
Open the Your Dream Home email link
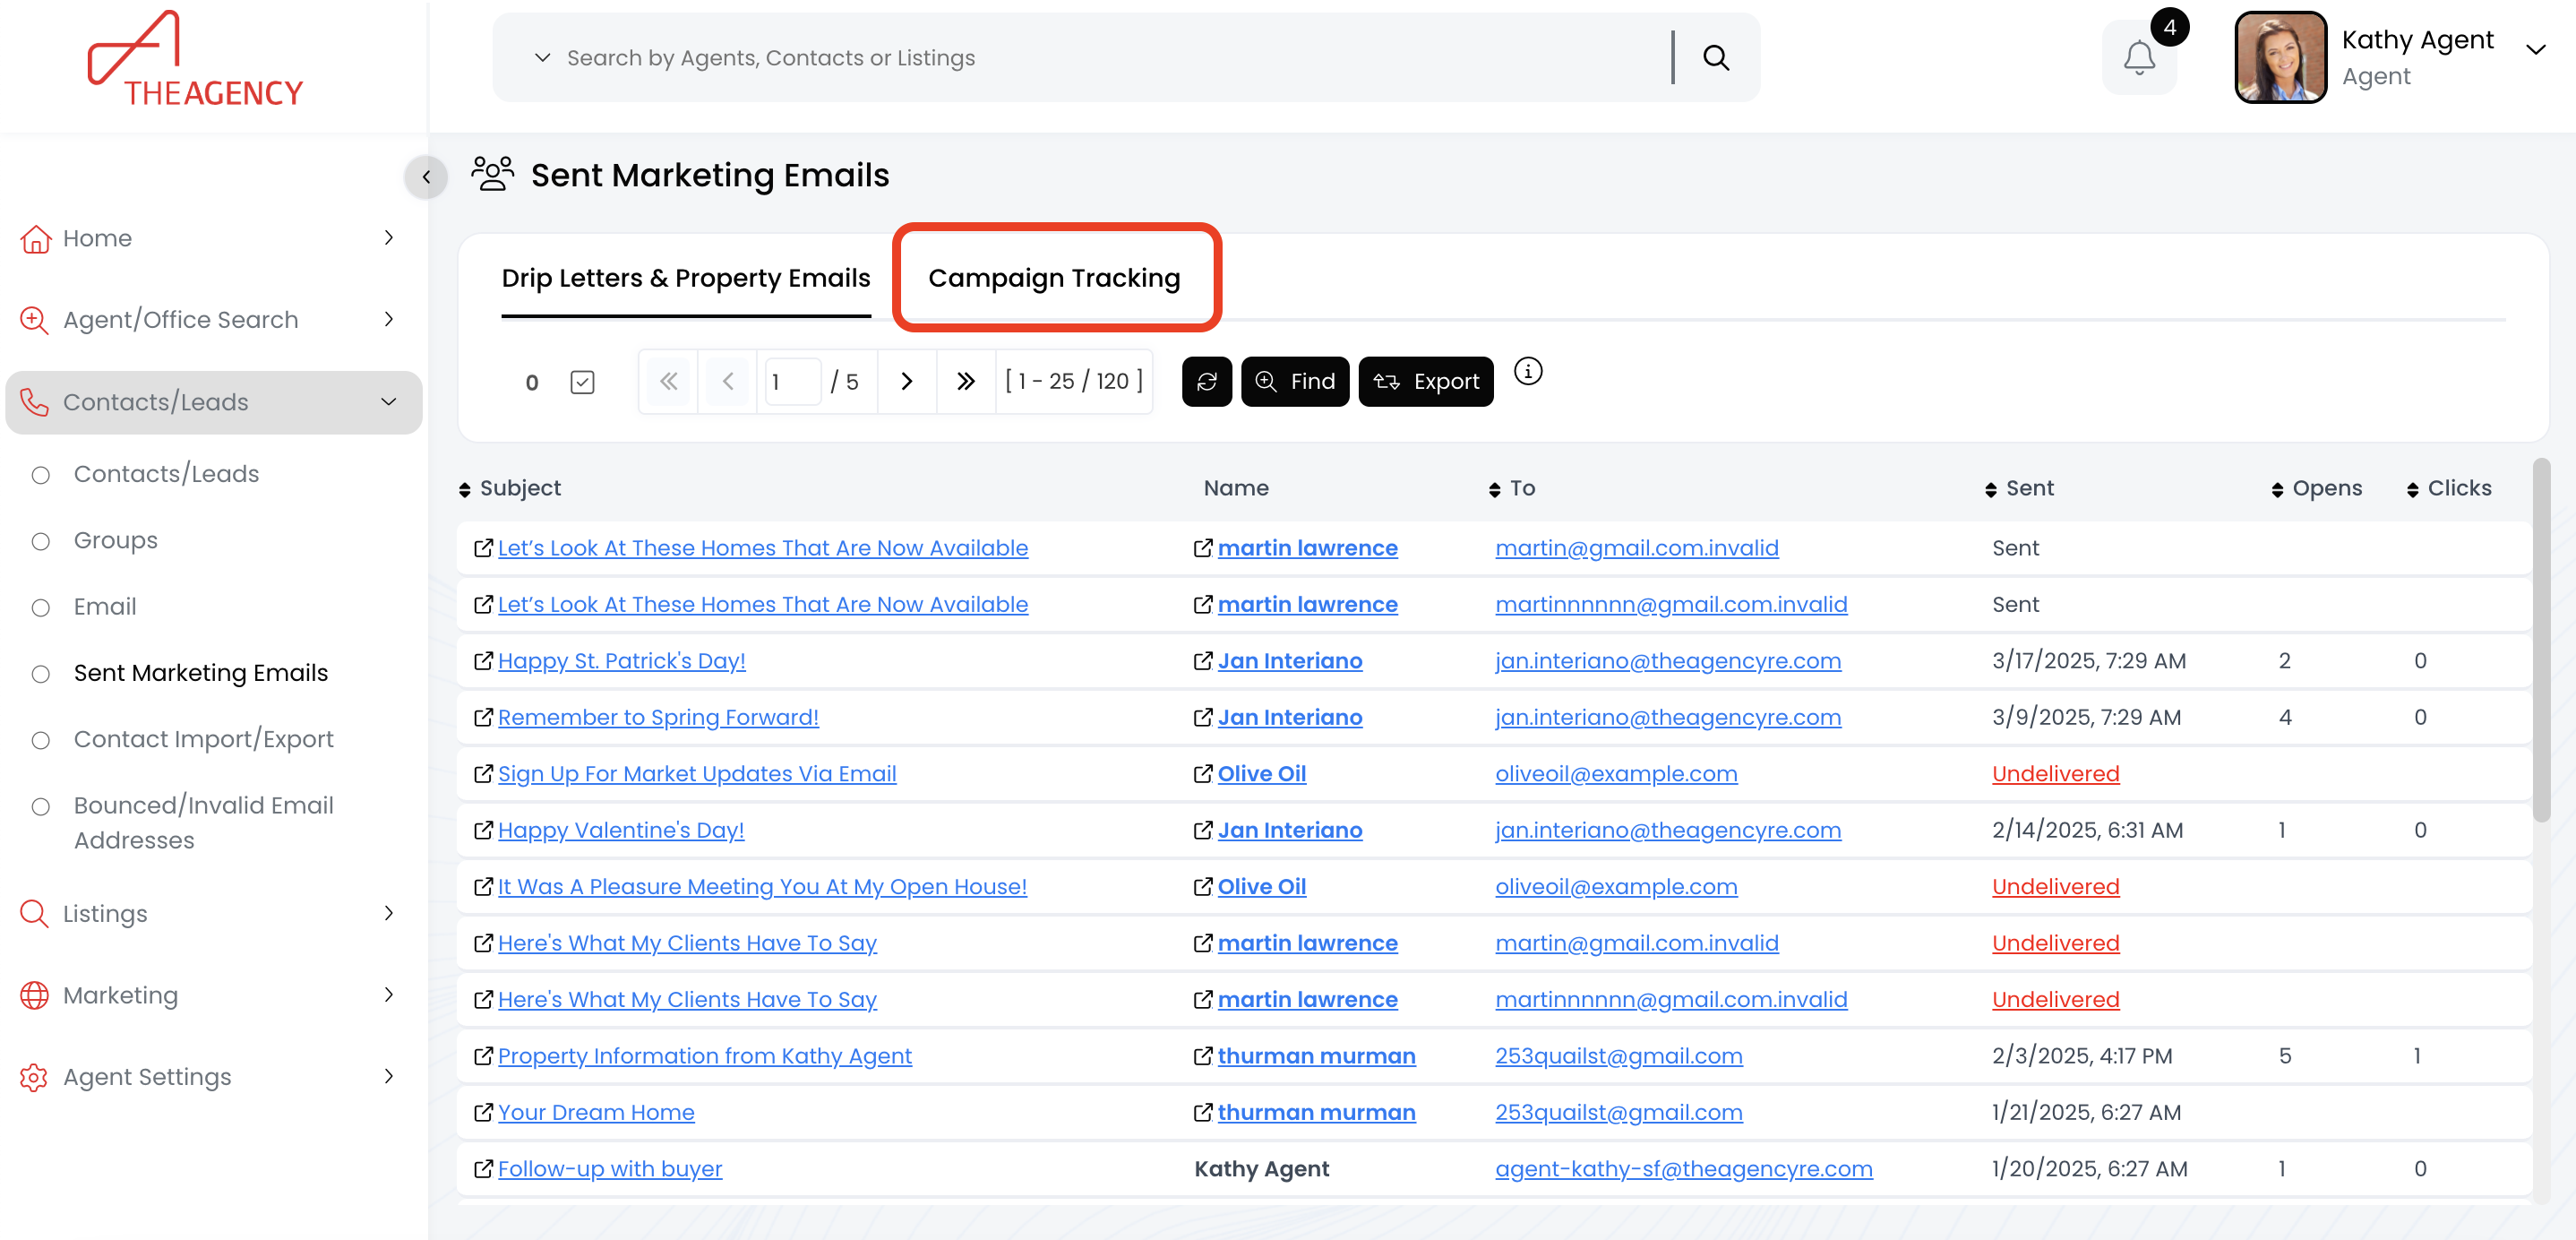point(596,1112)
